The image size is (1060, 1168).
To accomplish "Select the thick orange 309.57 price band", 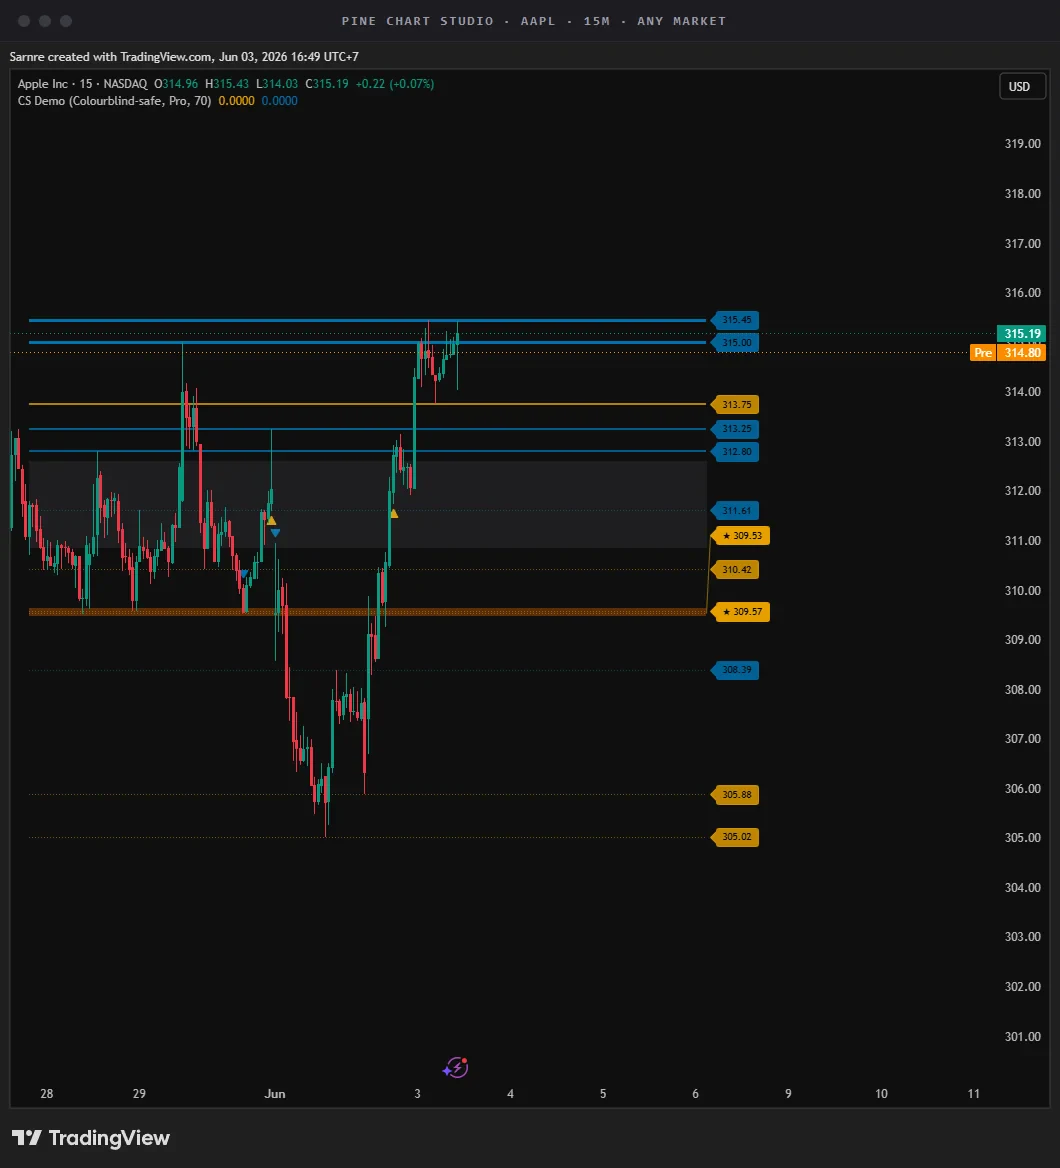I will click(367, 612).
